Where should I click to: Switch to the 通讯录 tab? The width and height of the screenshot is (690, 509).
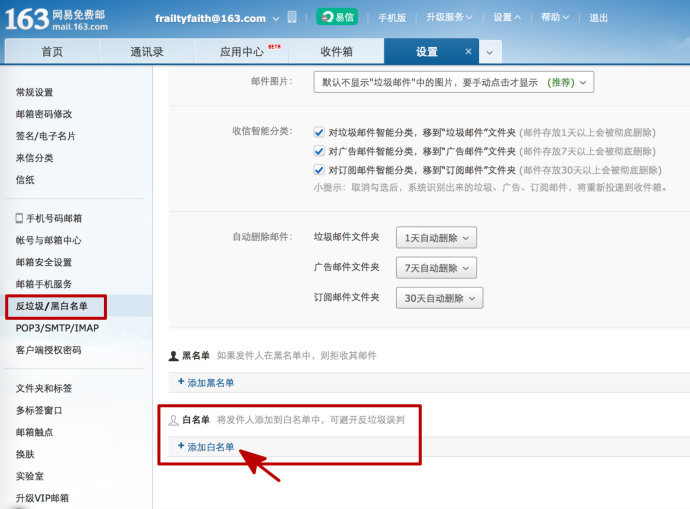(x=146, y=52)
